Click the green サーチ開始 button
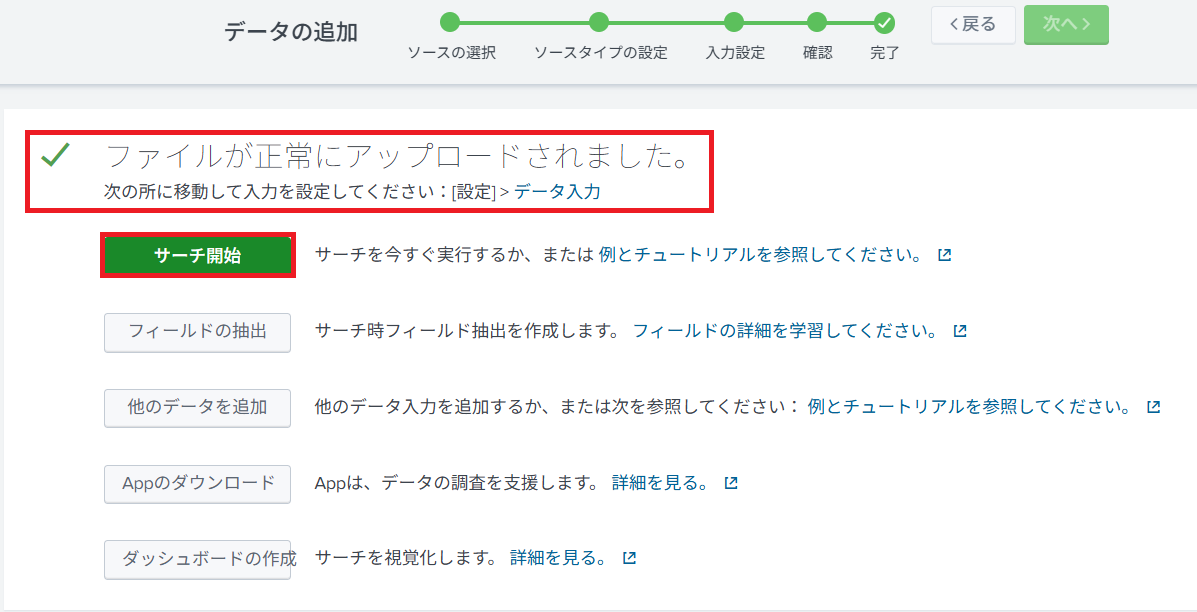 click(198, 256)
